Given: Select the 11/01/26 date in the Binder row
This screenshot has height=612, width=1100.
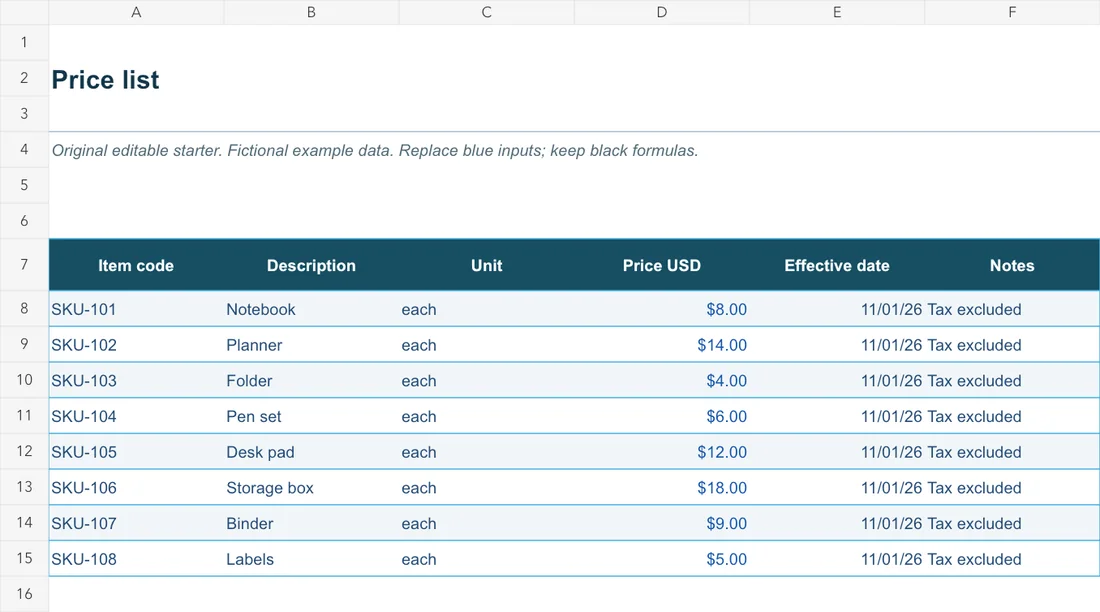Looking at the screenshot, I should [891, 524].
